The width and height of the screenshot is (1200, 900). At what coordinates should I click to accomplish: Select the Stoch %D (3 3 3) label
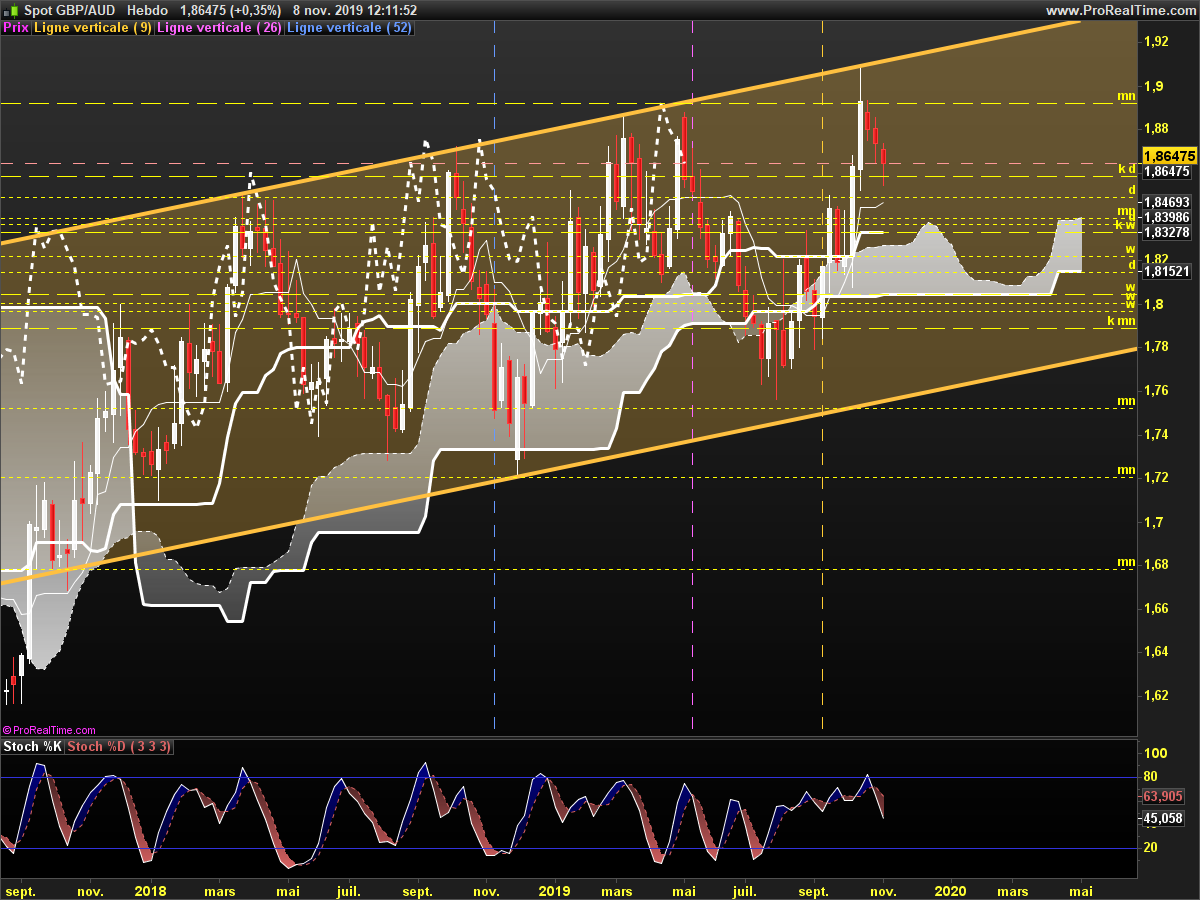tap(119, 747)
